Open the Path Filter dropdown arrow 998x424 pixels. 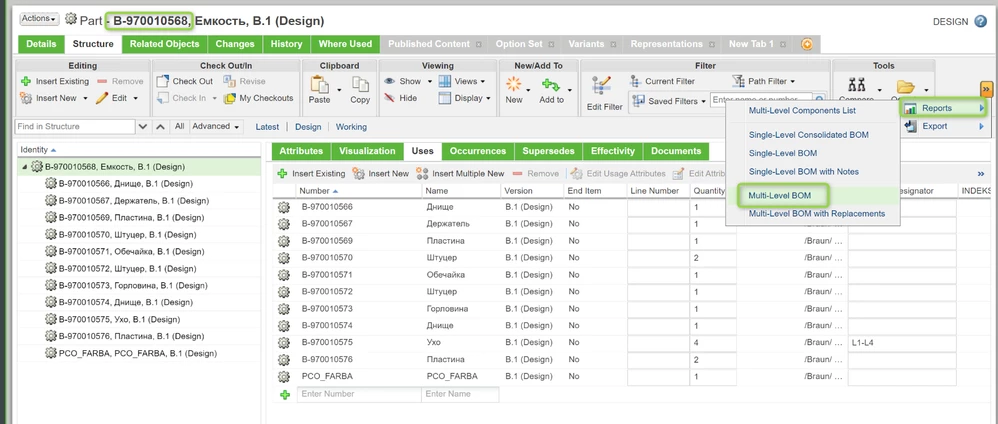[x=792, y=81]
